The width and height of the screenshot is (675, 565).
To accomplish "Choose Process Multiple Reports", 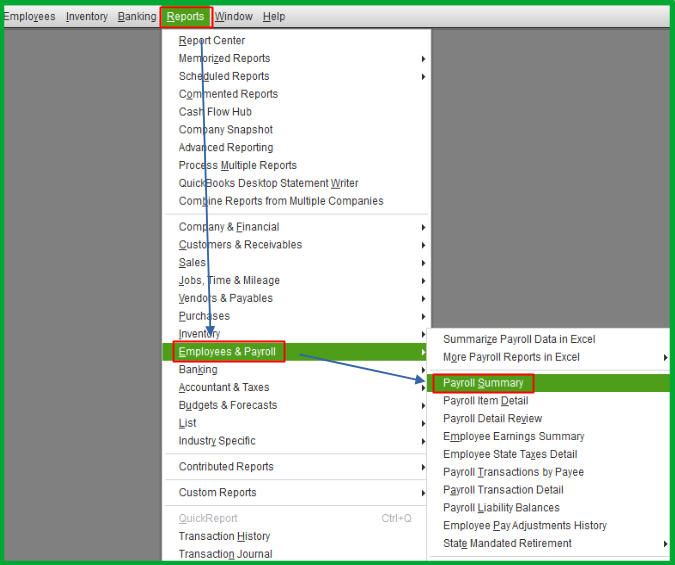I will [238, 165].
